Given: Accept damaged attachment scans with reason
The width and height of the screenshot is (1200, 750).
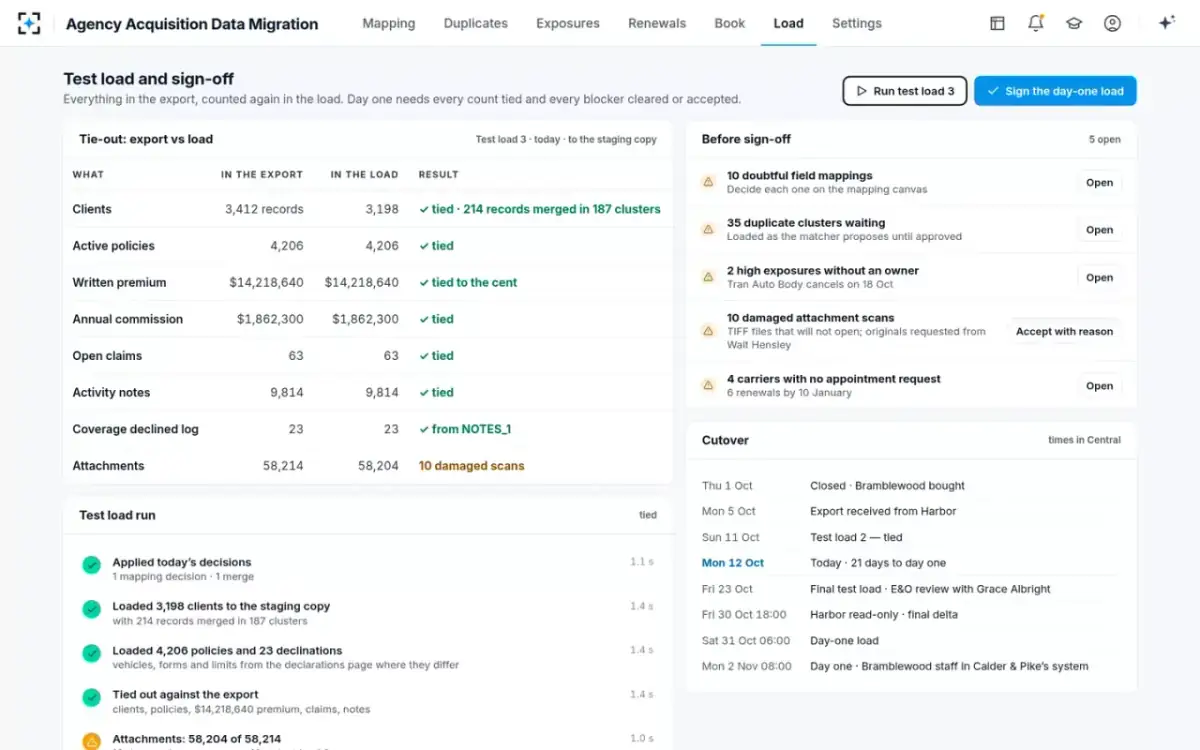Looking at the screenshot, I should [x=1064, y=332].
